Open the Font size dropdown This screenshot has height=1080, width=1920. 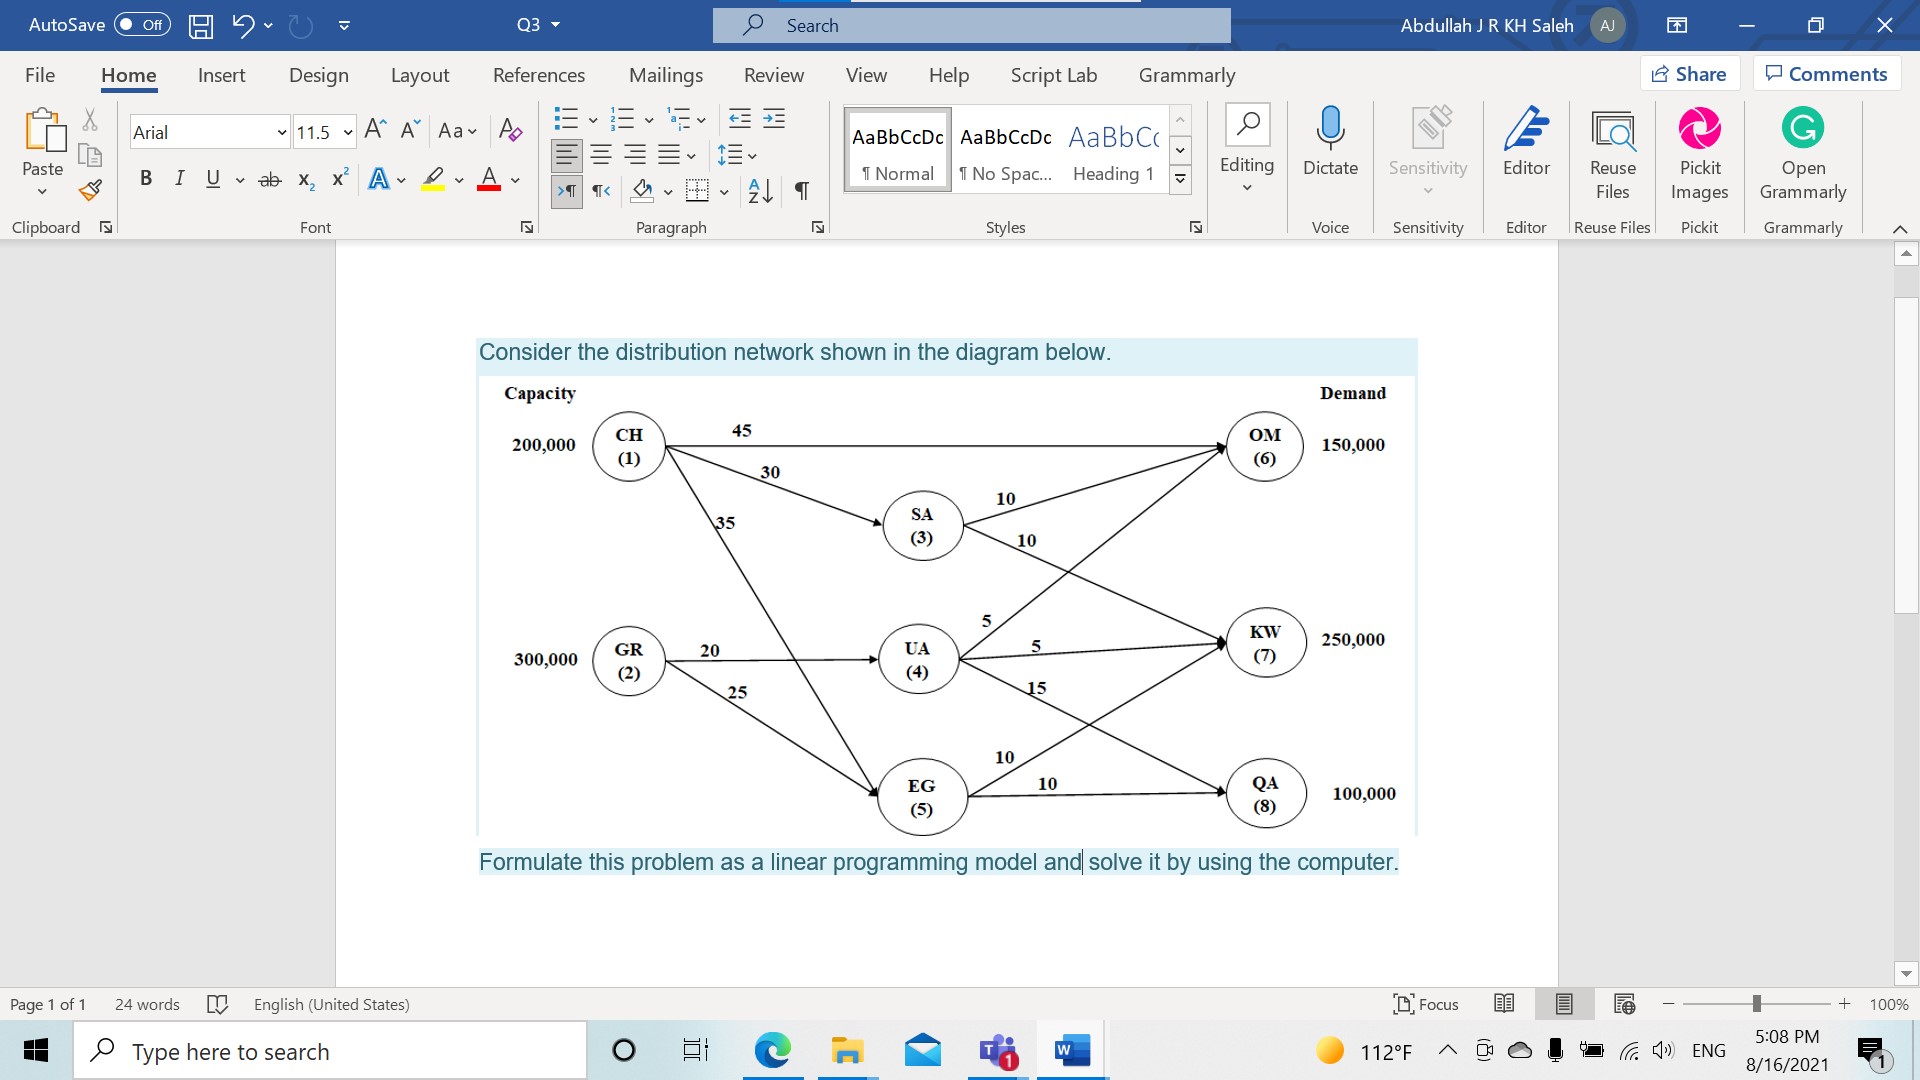(x=349, y=132)
